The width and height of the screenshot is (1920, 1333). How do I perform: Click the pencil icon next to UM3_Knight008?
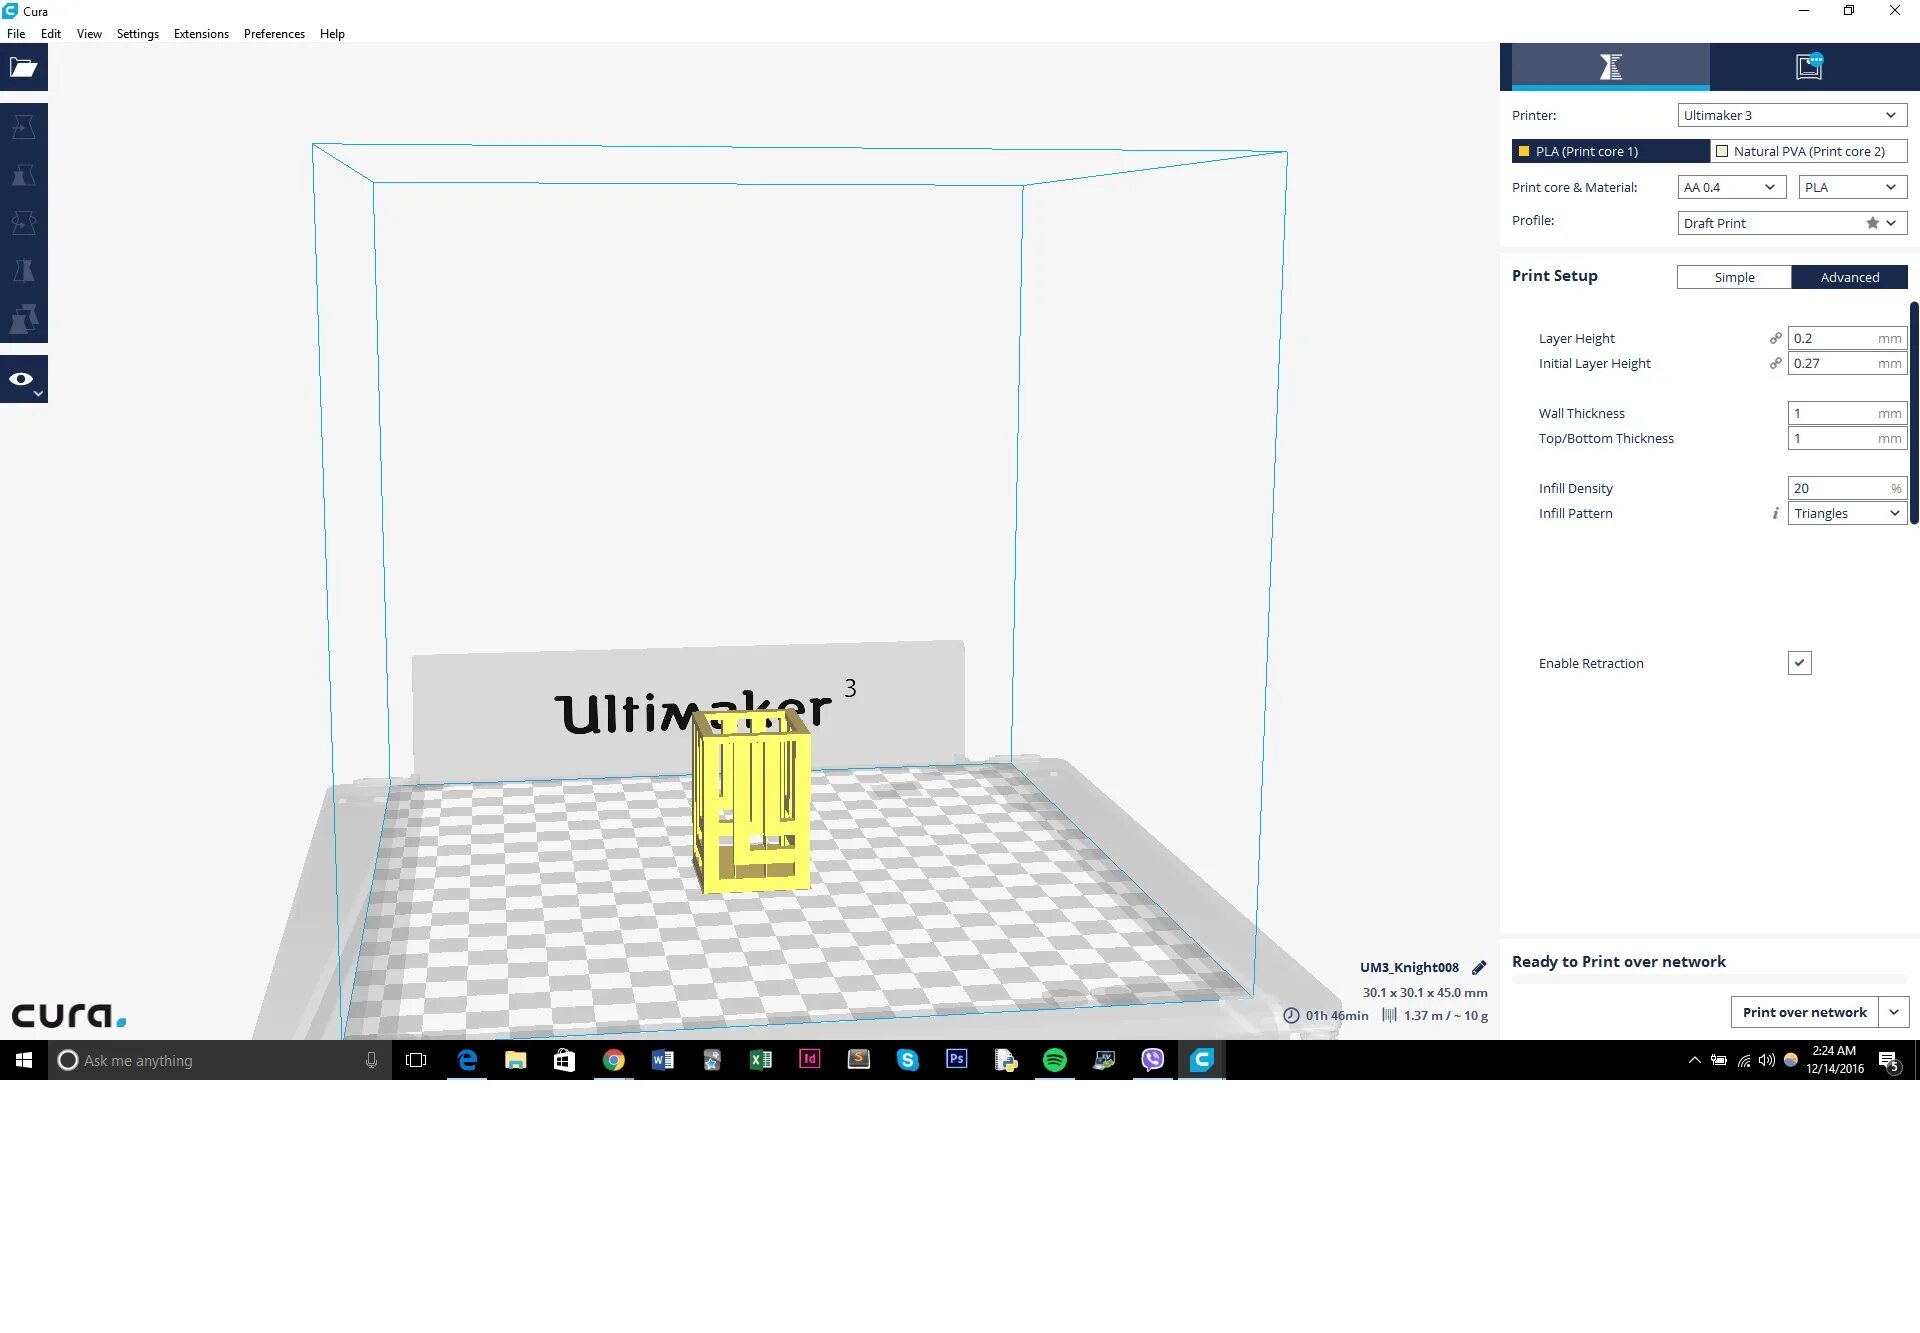[1479, 967]
